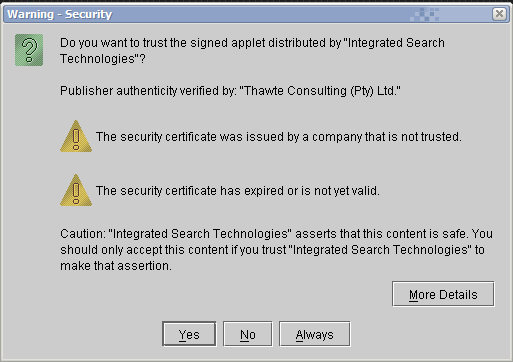Choose No to reject the signed applet
Viewport: 513px width, 362px height.
point(248,334)
